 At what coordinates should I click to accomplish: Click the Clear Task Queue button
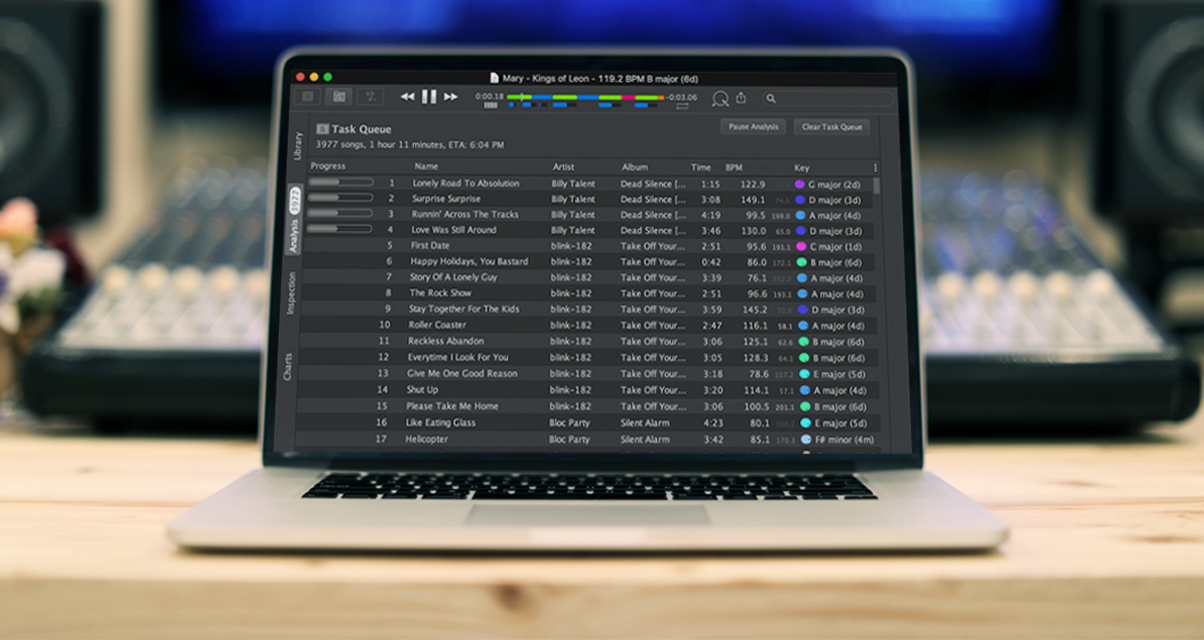pos(831,127)
